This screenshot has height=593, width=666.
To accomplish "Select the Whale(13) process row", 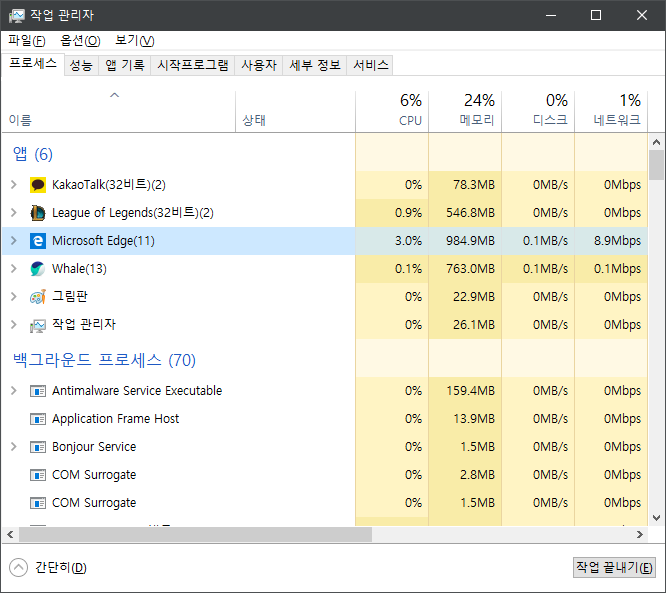I will [325, 269].
